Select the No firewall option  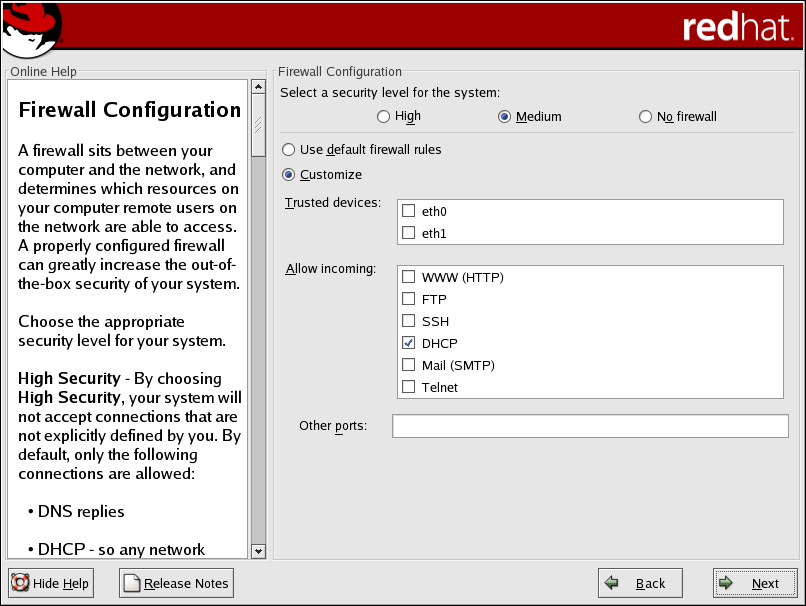[x=646, y=117]
